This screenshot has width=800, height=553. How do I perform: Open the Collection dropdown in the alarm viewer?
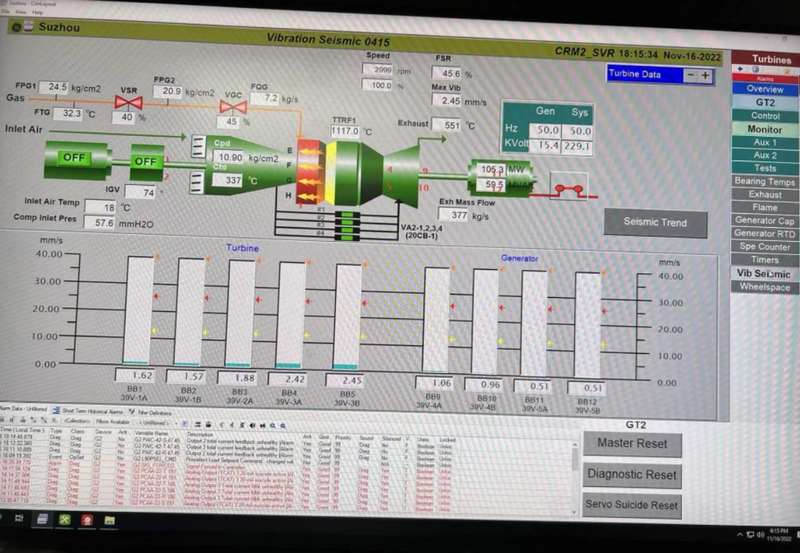pyautogui.click(x=76, y=423)
